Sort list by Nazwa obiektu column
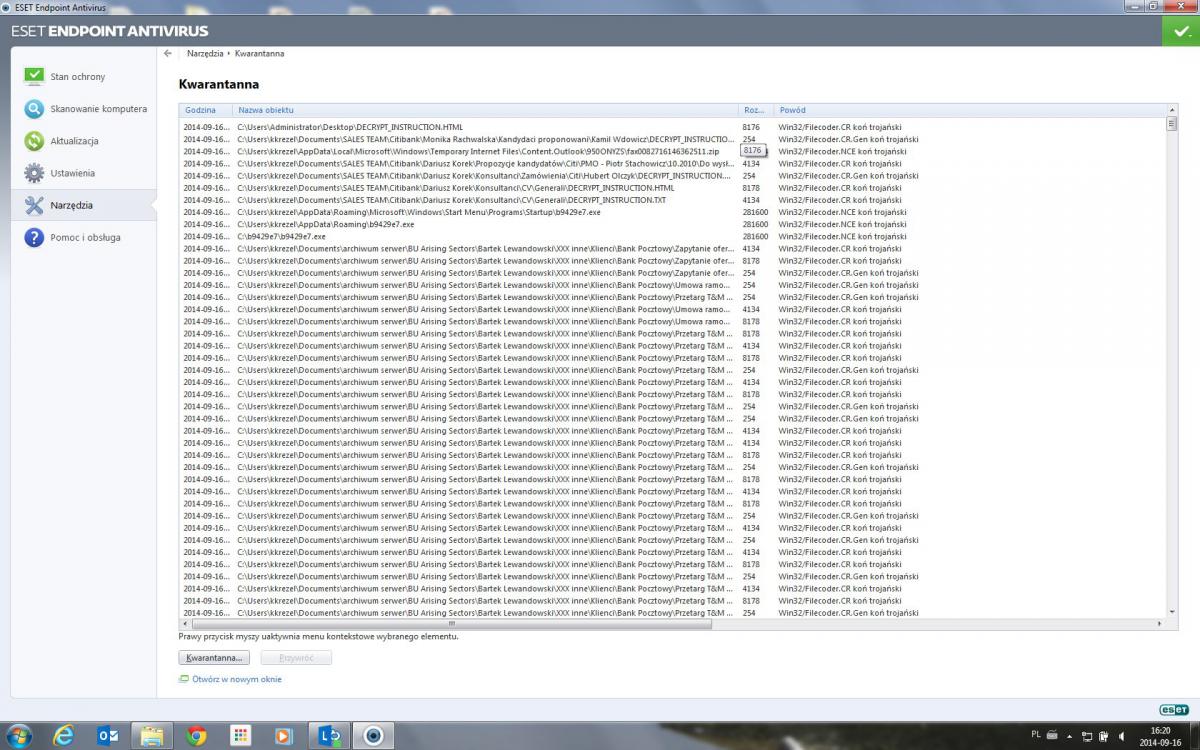 486,109
